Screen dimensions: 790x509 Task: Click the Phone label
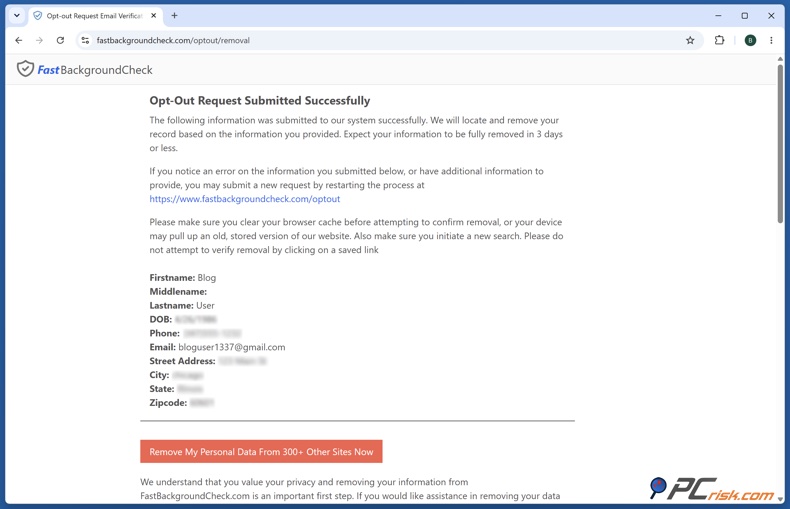point(164,333)
